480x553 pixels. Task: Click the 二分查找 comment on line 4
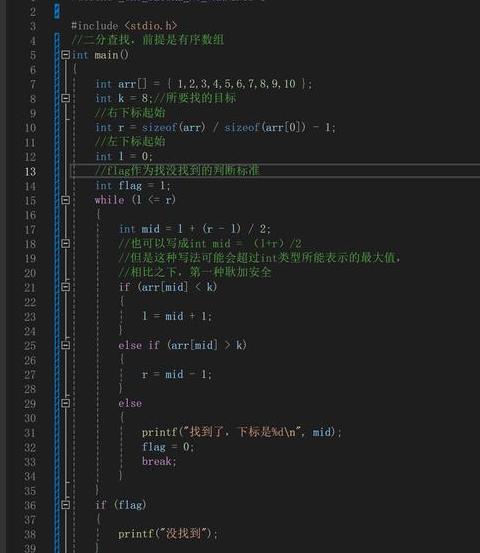147,40
